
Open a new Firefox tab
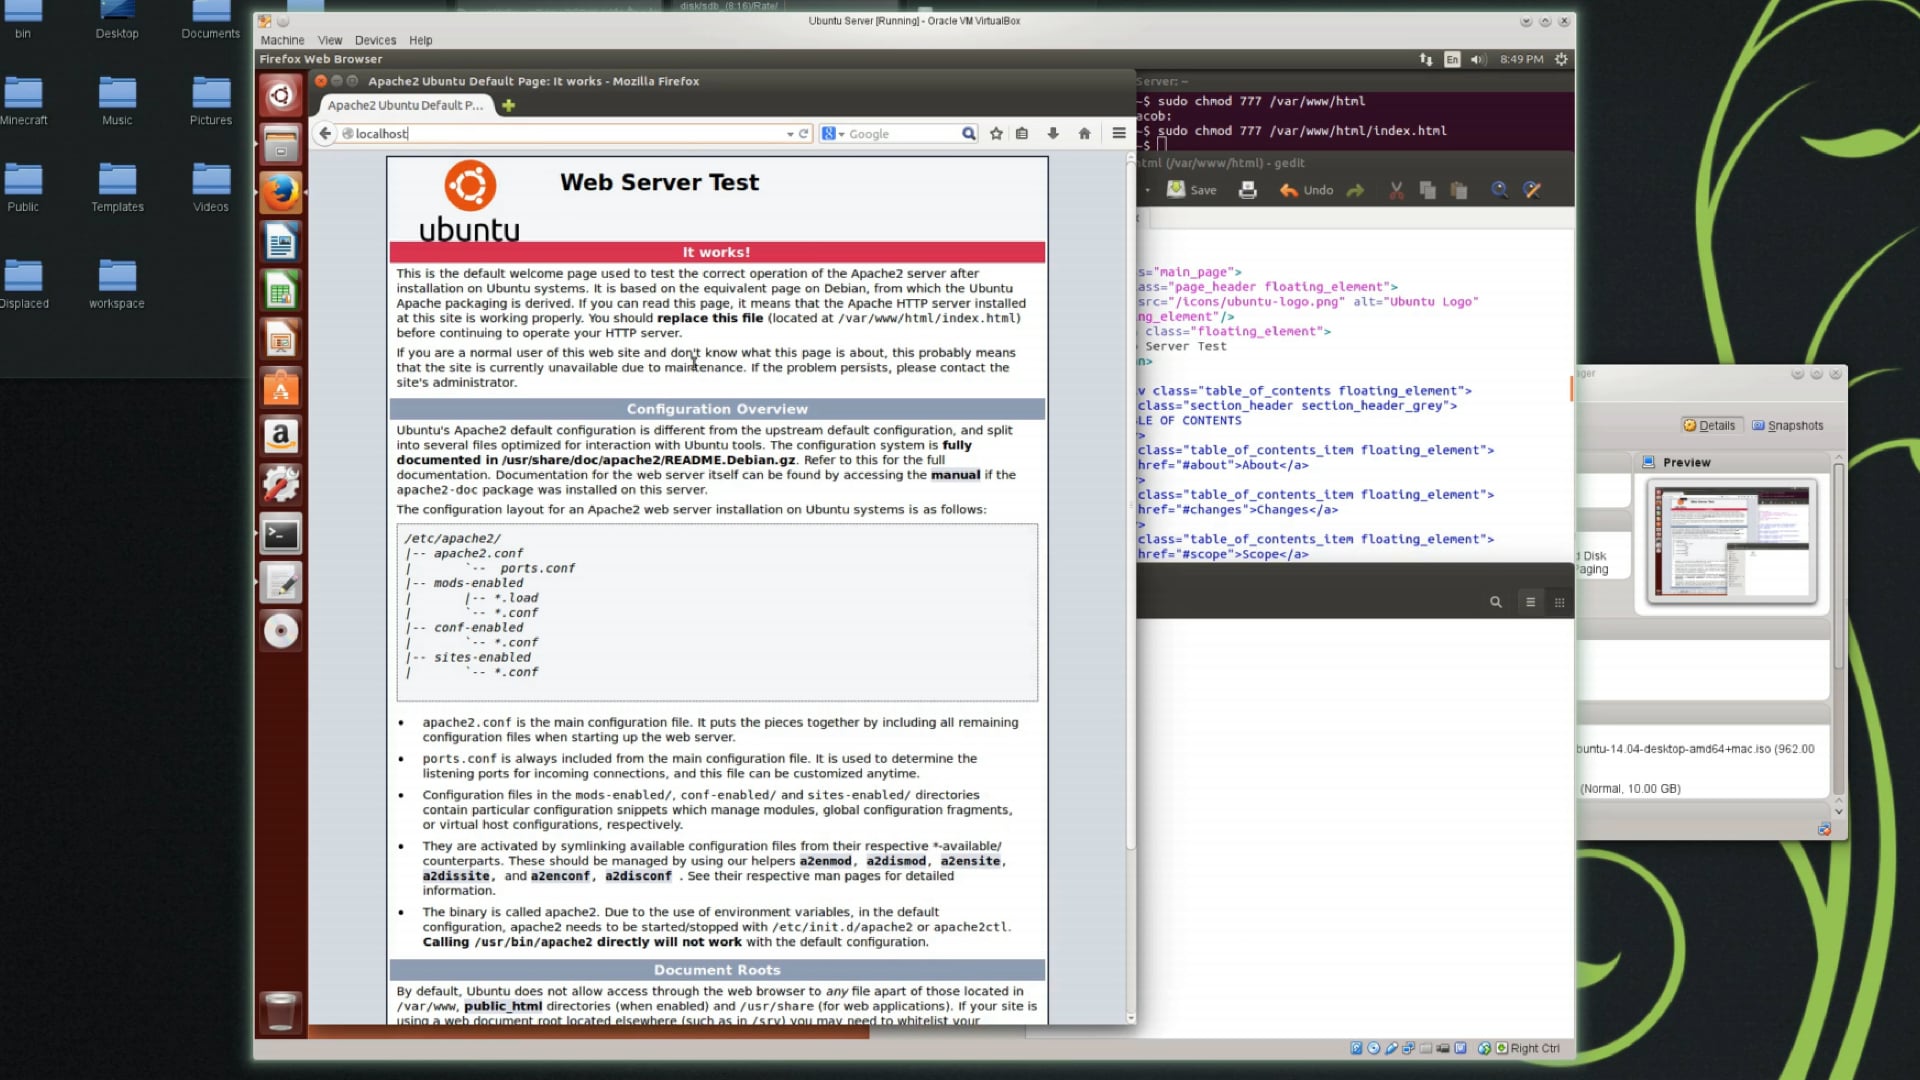click(x=508, y=105)
